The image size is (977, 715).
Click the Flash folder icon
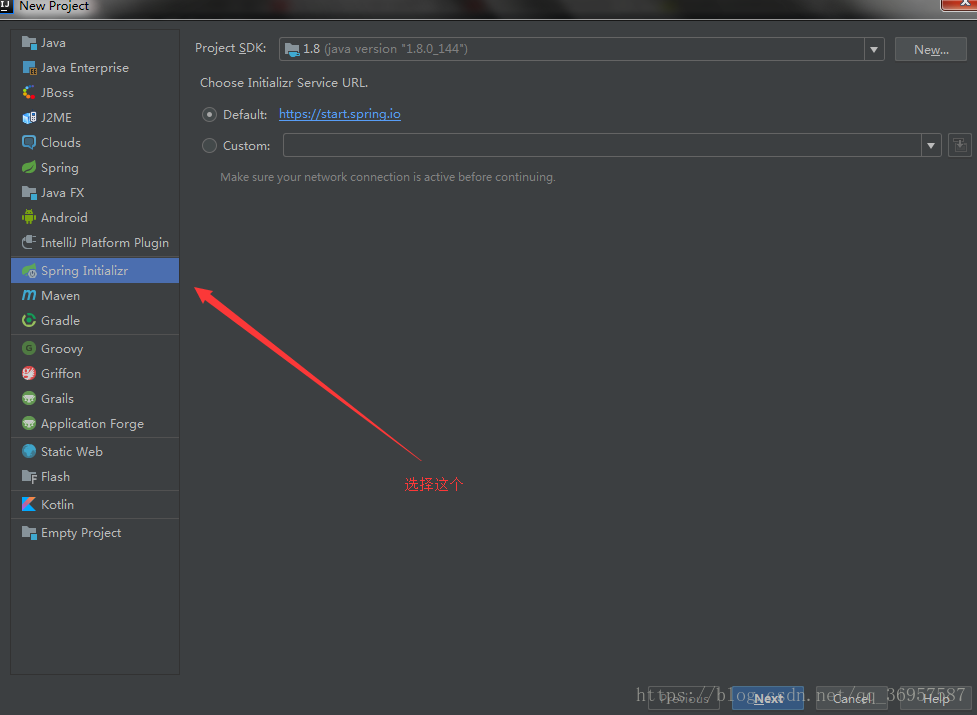[x=29, y=476]
